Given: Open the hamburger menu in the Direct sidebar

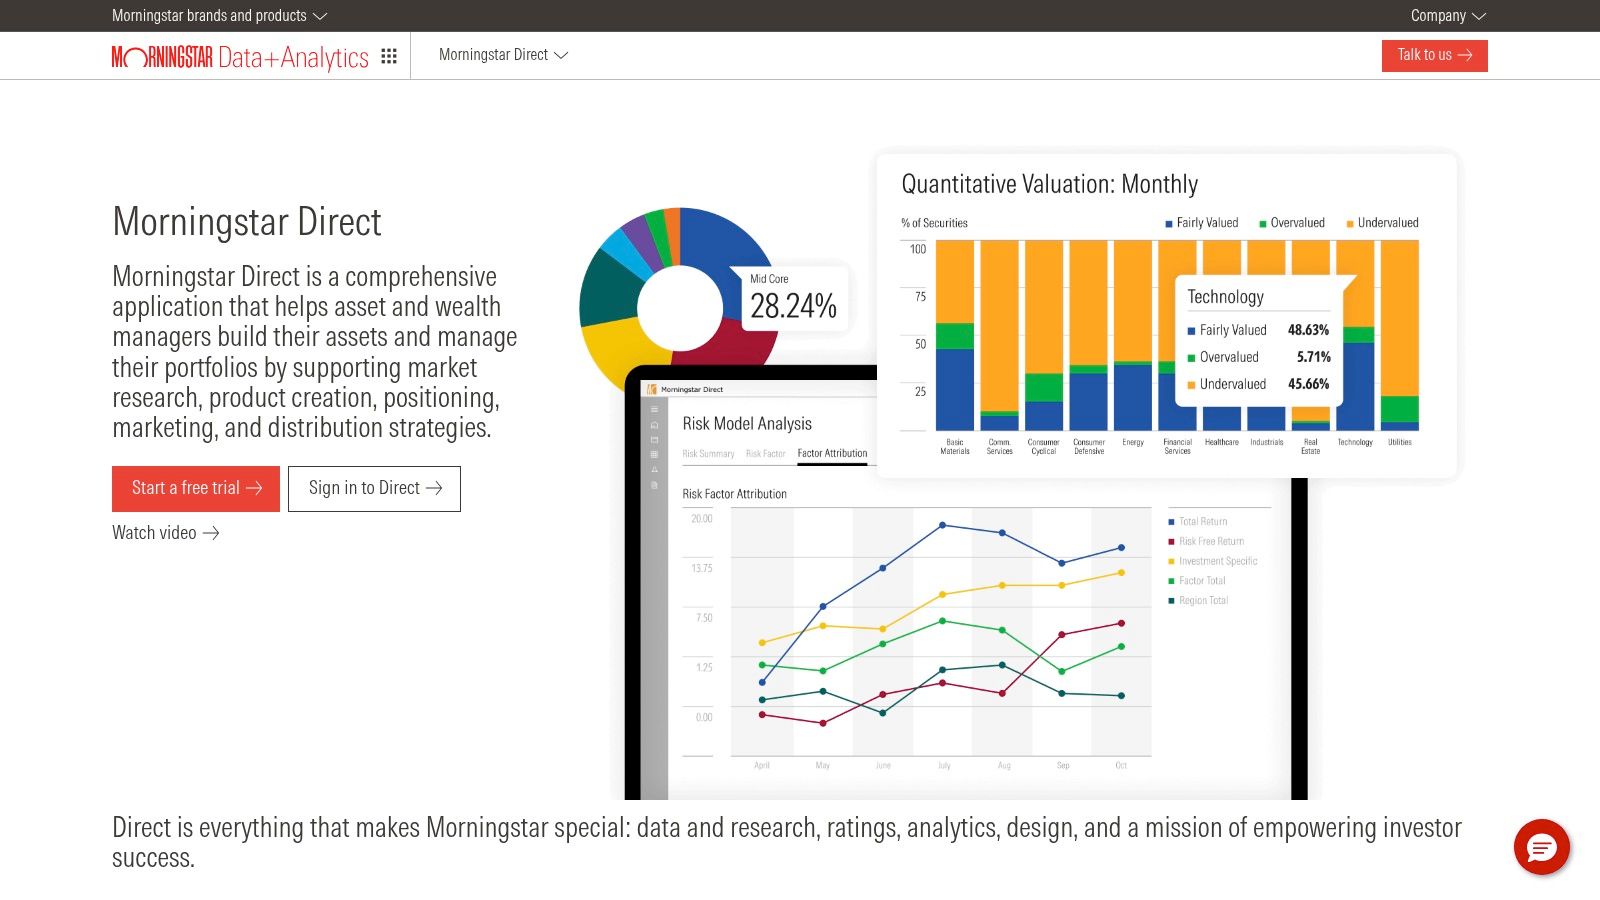Looking at the screenshot, I should tap(654, 410).
